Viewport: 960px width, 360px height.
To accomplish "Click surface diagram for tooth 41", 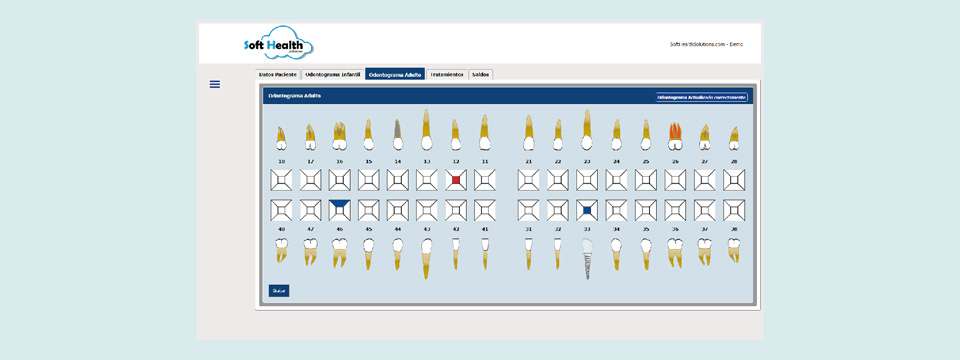I will 485,210.
